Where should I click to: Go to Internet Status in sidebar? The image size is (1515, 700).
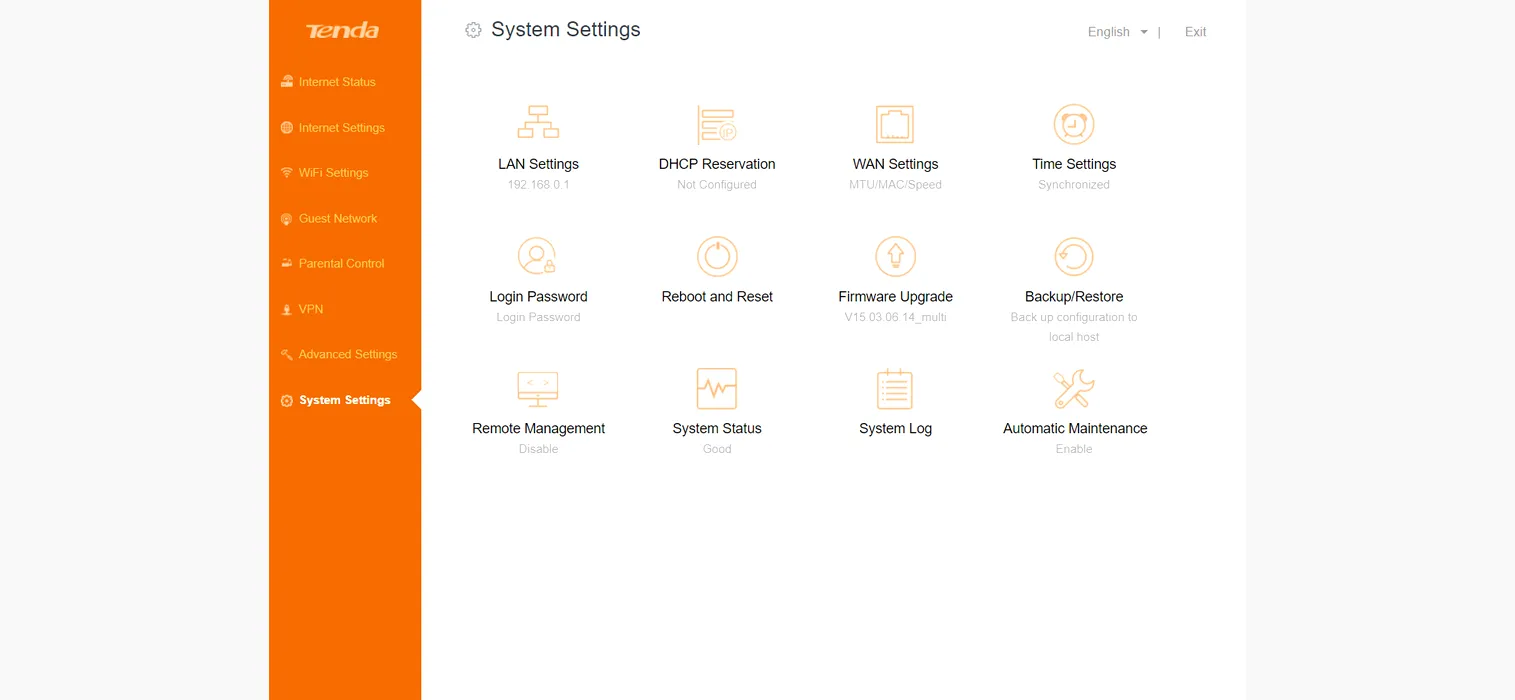[337, 82]
